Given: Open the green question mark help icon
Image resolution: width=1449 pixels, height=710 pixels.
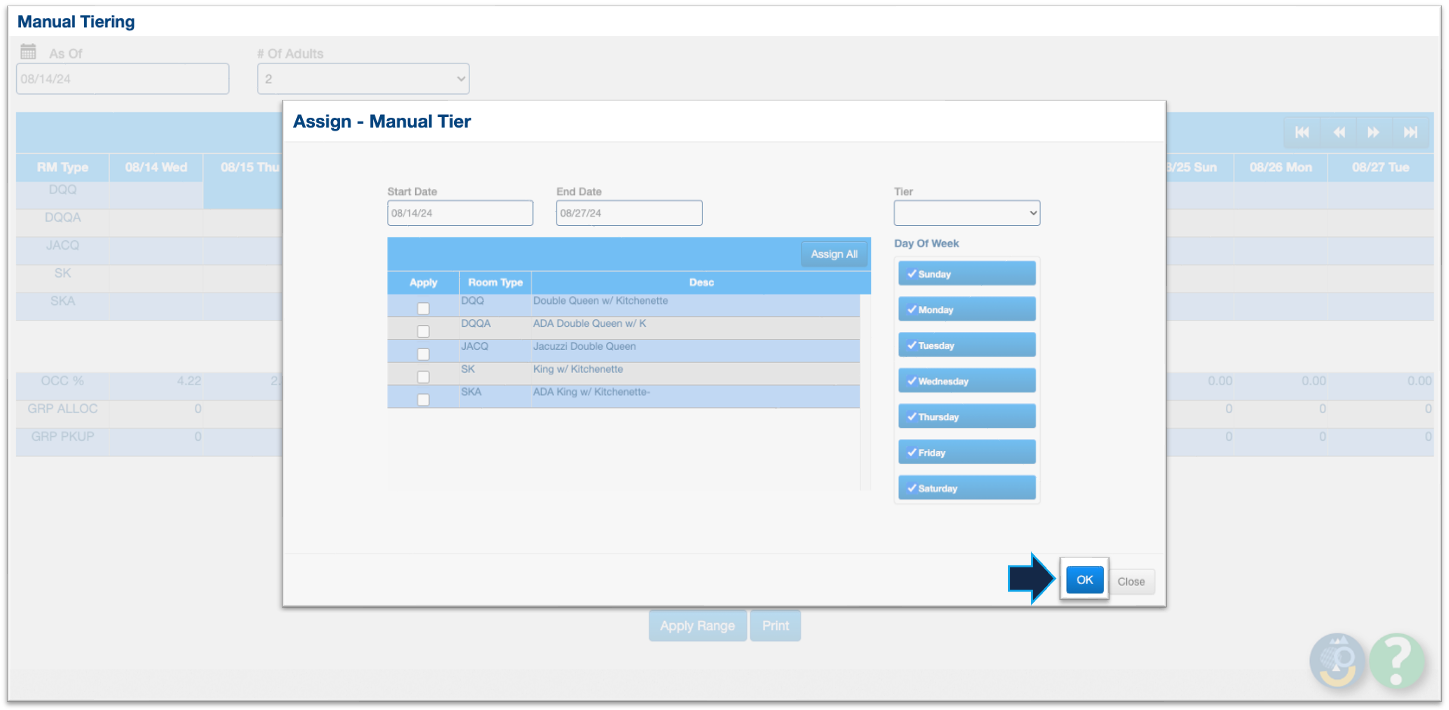Looking at the screenshot, I should pos(1397,661).
